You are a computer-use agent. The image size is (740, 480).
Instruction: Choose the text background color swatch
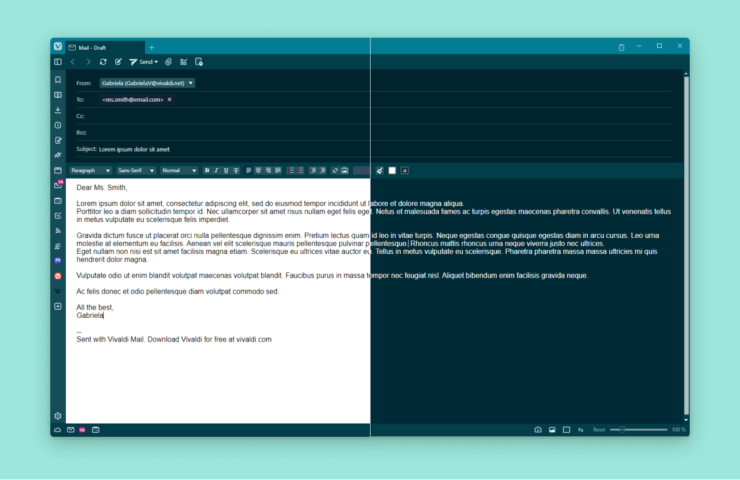tap(404, 170)
